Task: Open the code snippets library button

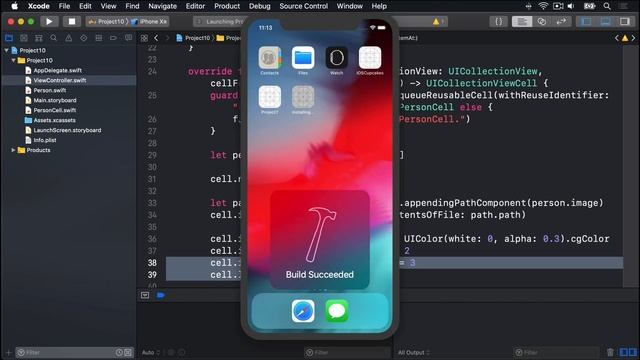Action: (498, 21)
